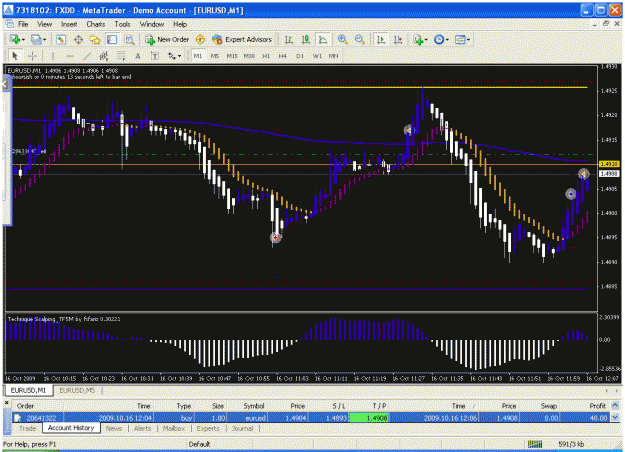The height and width of the screenshot is (452, 625).
Task: Switch to the EURUSD,M5 chart tab
Action: pyautogui.click(x=77, y=391)
